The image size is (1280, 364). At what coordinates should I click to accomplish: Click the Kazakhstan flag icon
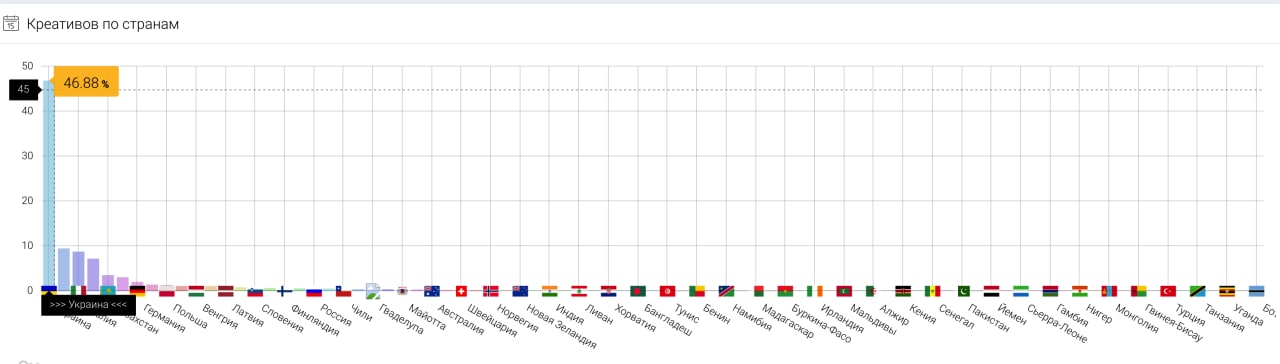tap(108, 291)
